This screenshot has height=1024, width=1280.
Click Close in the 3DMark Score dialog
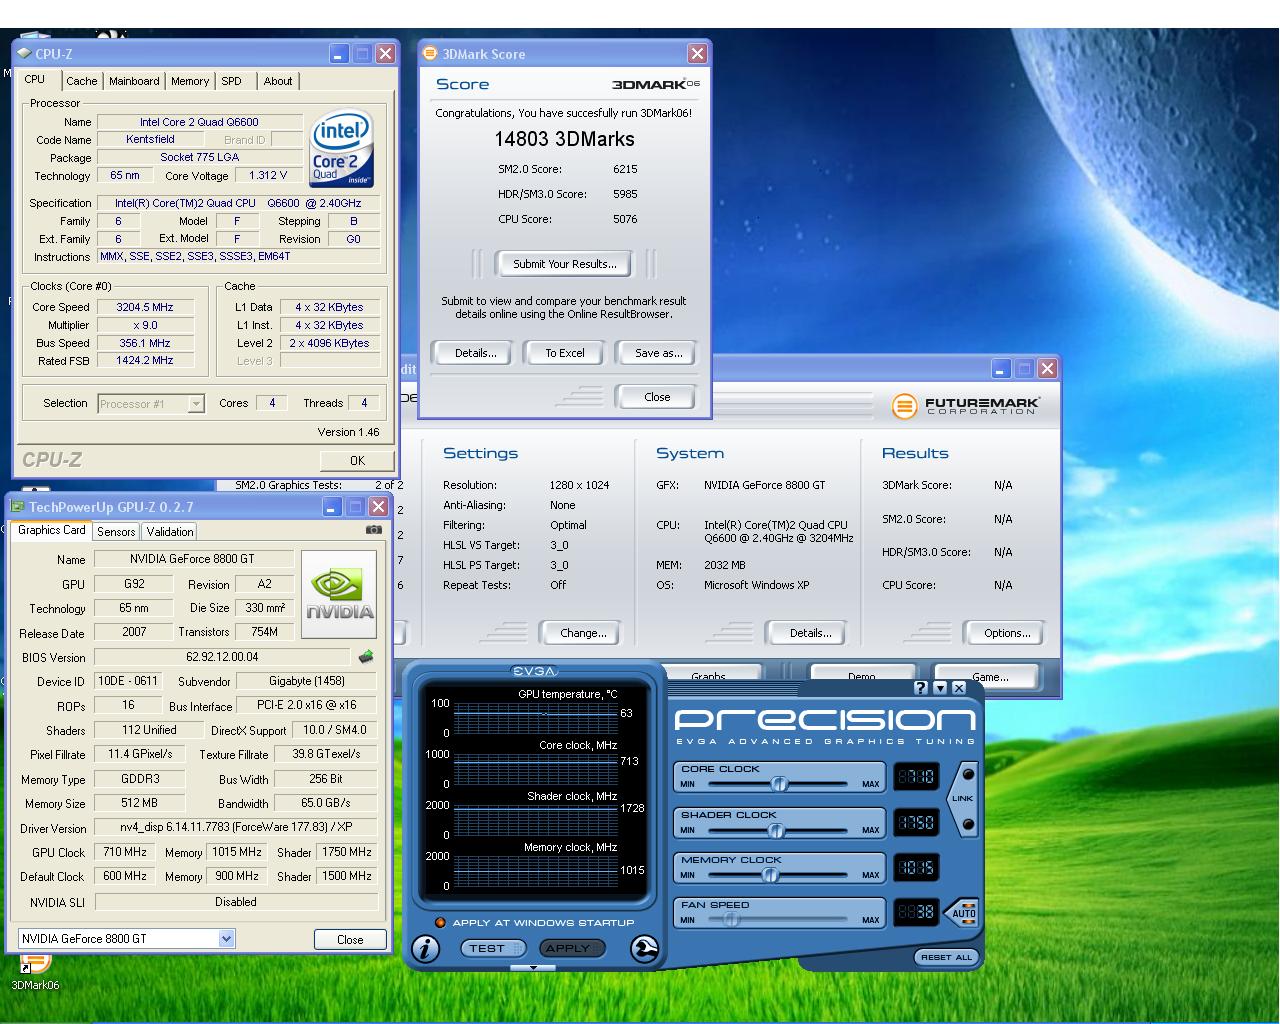pos(657,397)
